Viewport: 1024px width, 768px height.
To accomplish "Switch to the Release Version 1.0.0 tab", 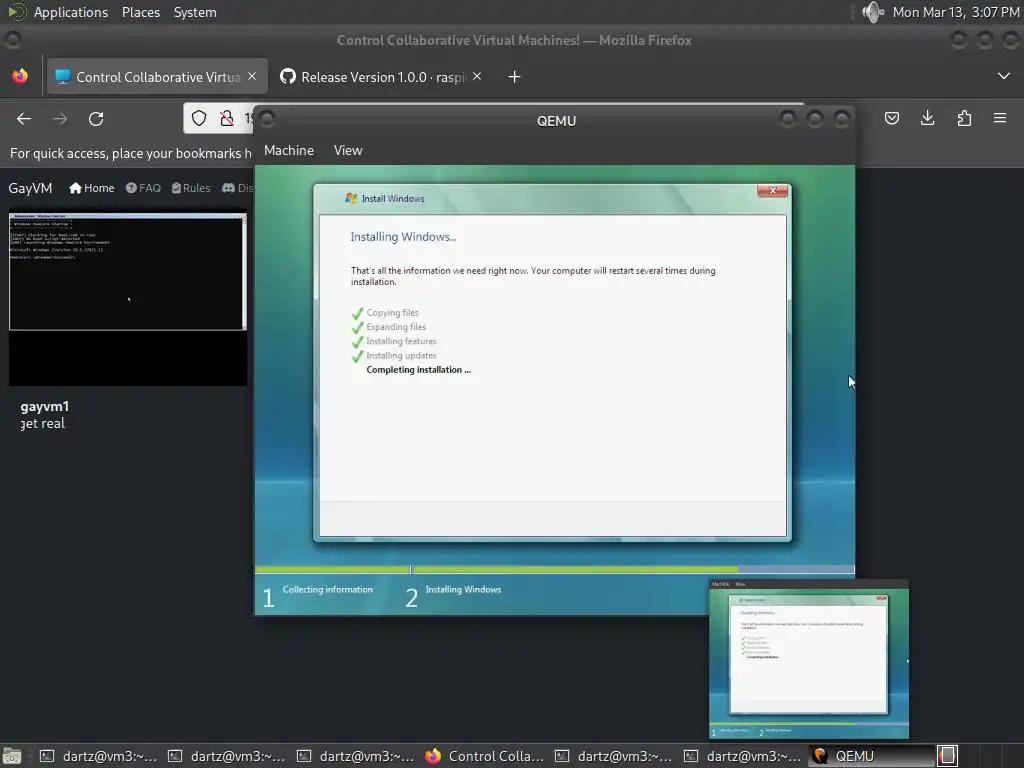I will click(382, 77).
